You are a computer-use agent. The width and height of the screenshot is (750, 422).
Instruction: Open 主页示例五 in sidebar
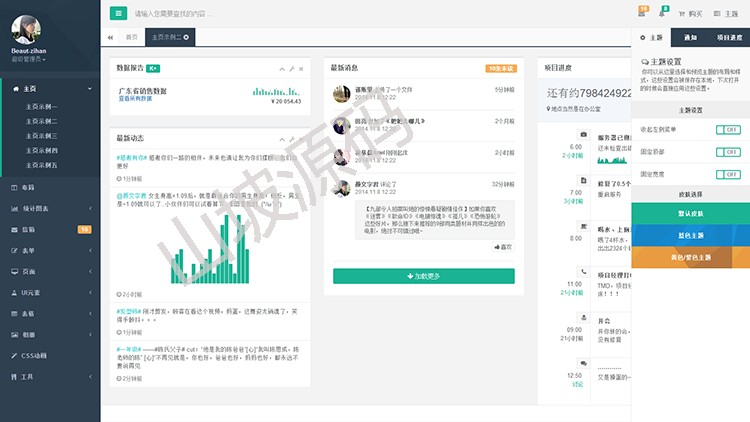(x=42, y=165)
